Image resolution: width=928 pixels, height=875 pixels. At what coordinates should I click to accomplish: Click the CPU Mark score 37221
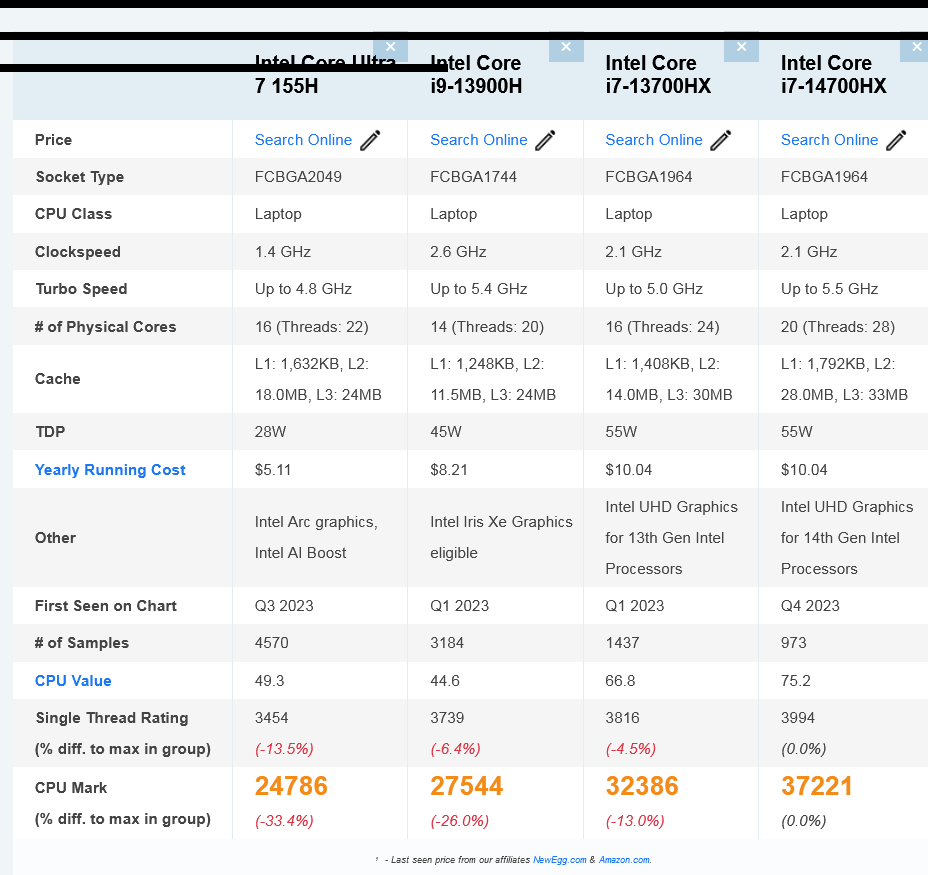(x=817, y=787)
